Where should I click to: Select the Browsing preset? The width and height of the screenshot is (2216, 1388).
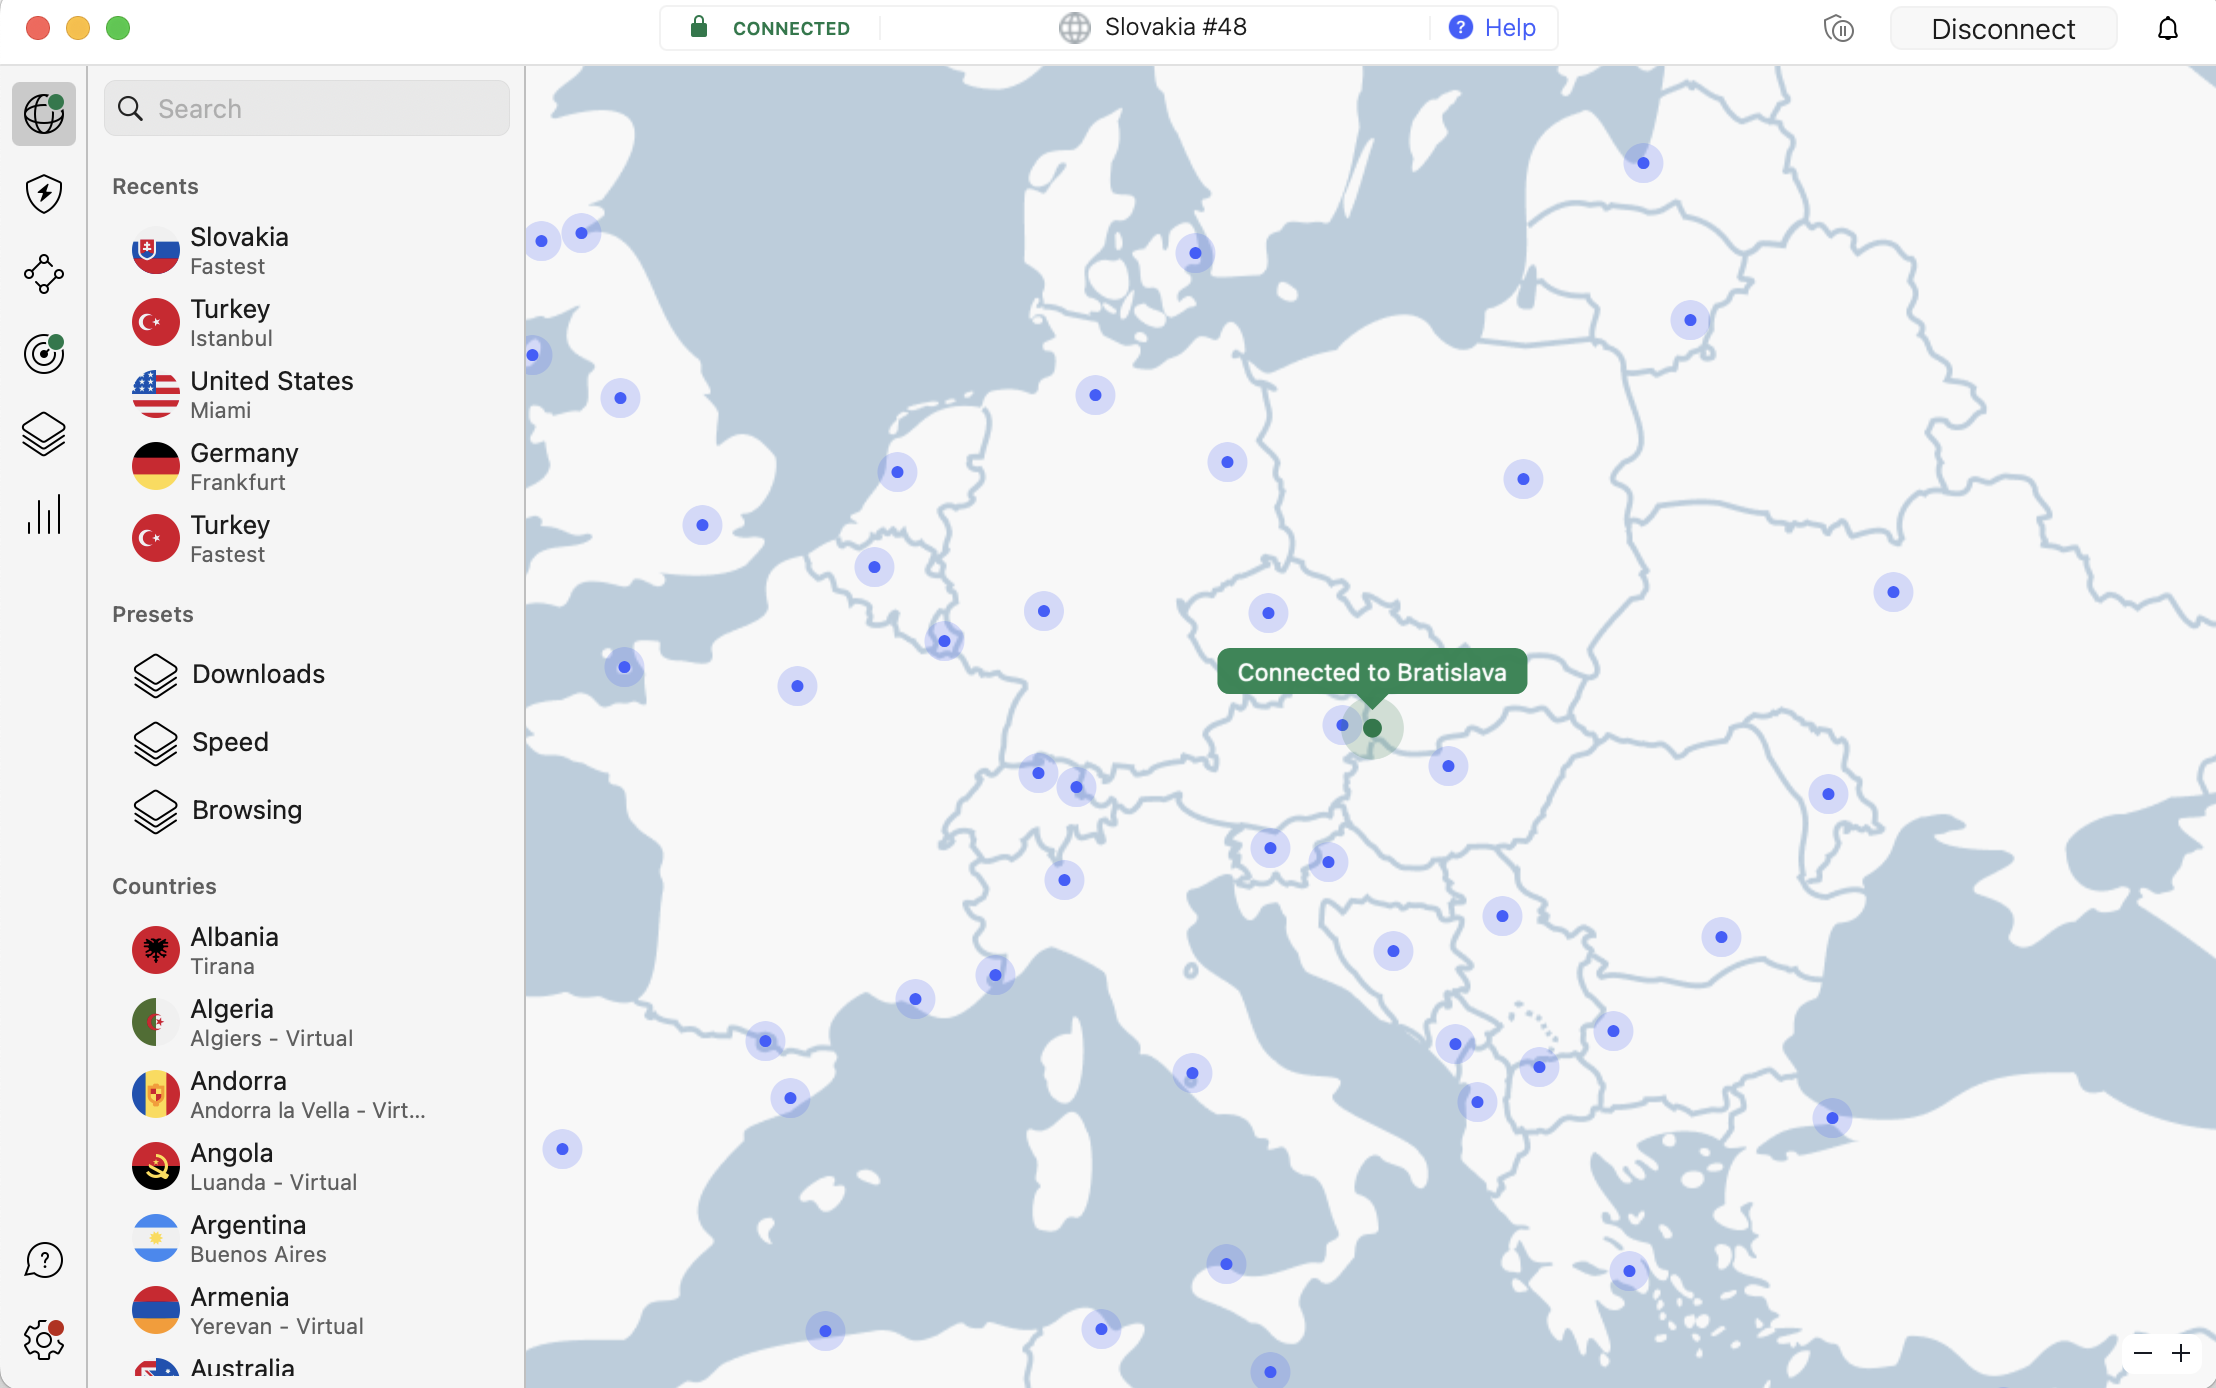pyautogui.click(x=247, y=810)
